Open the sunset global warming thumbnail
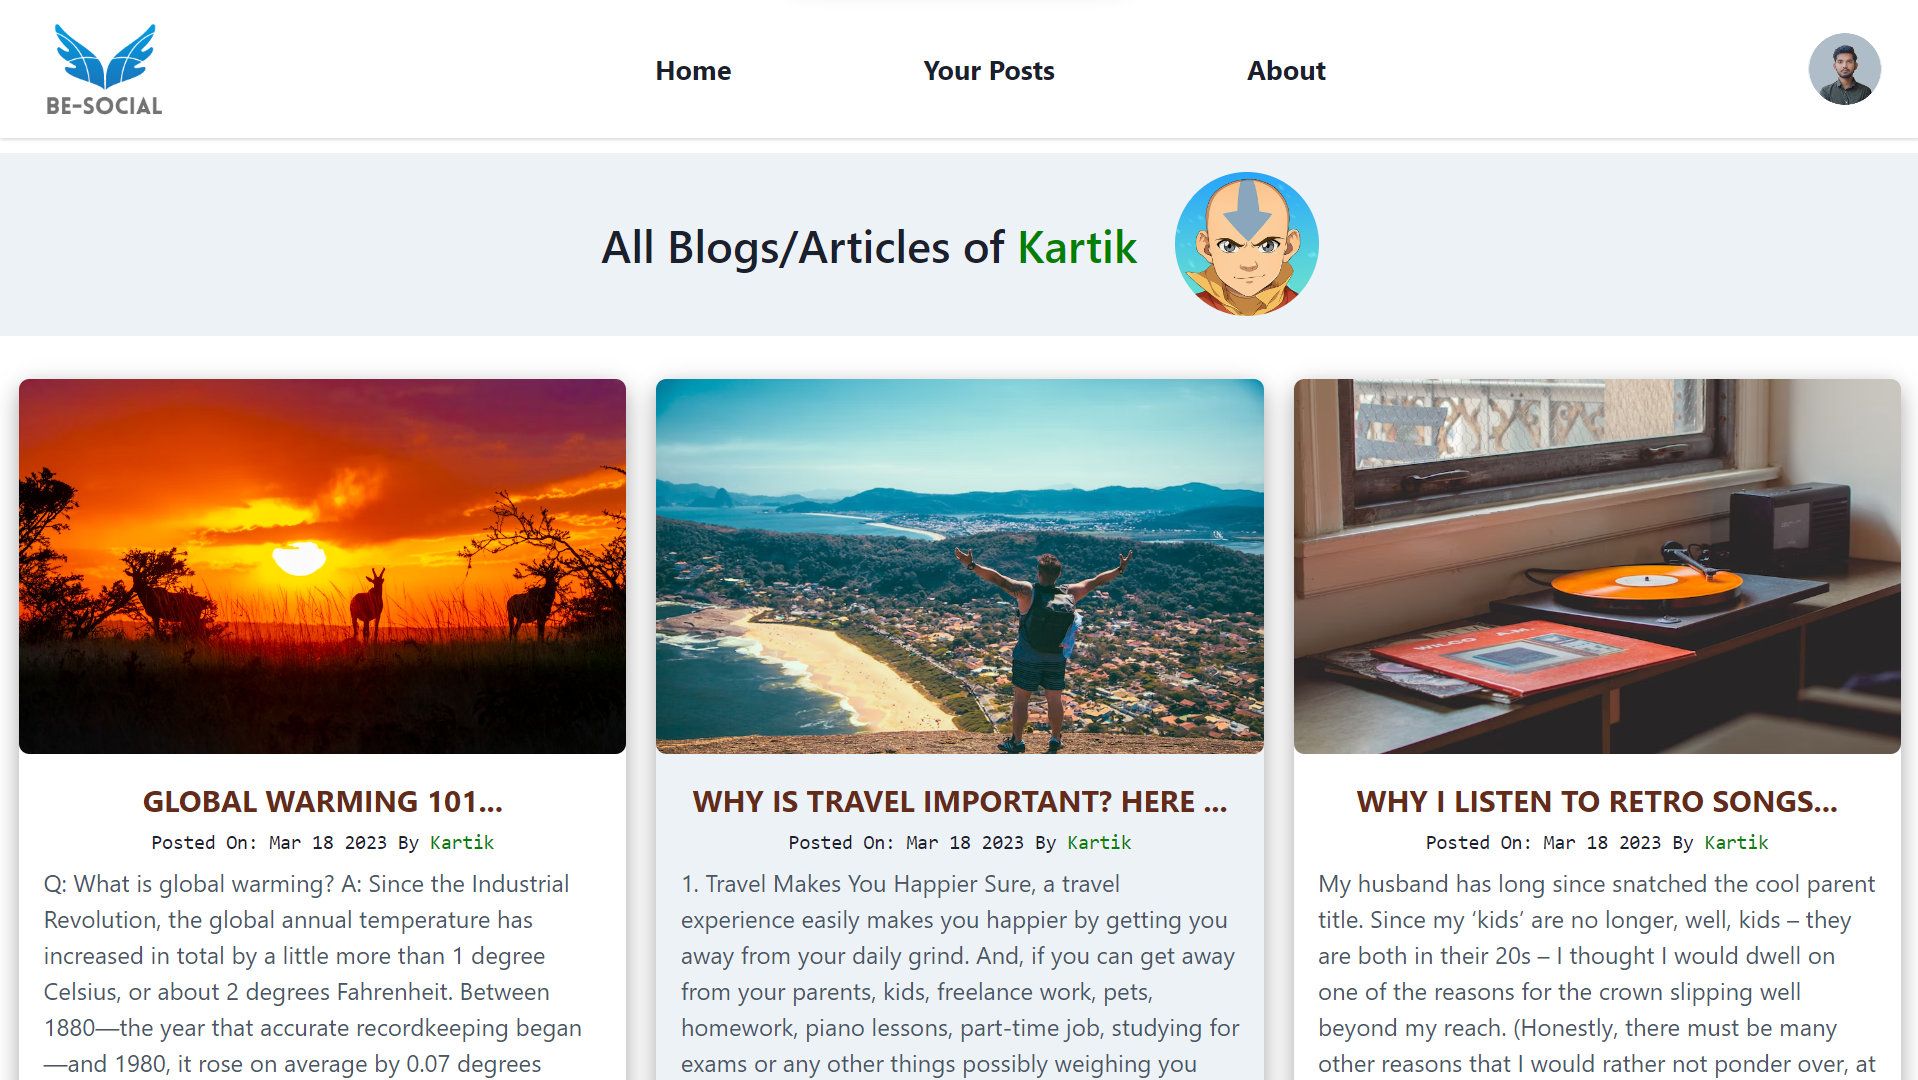The image size is (1918, 1080). [322, 566]
